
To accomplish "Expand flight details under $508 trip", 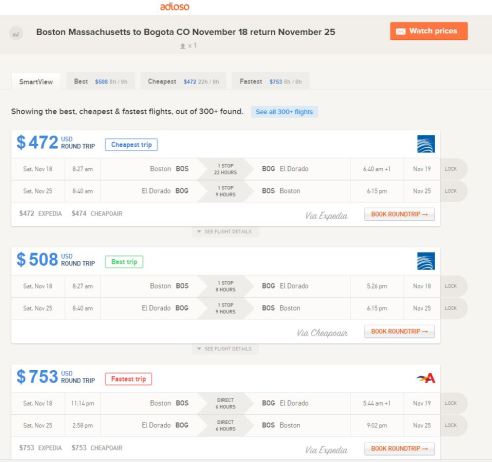I will point(225,349).
